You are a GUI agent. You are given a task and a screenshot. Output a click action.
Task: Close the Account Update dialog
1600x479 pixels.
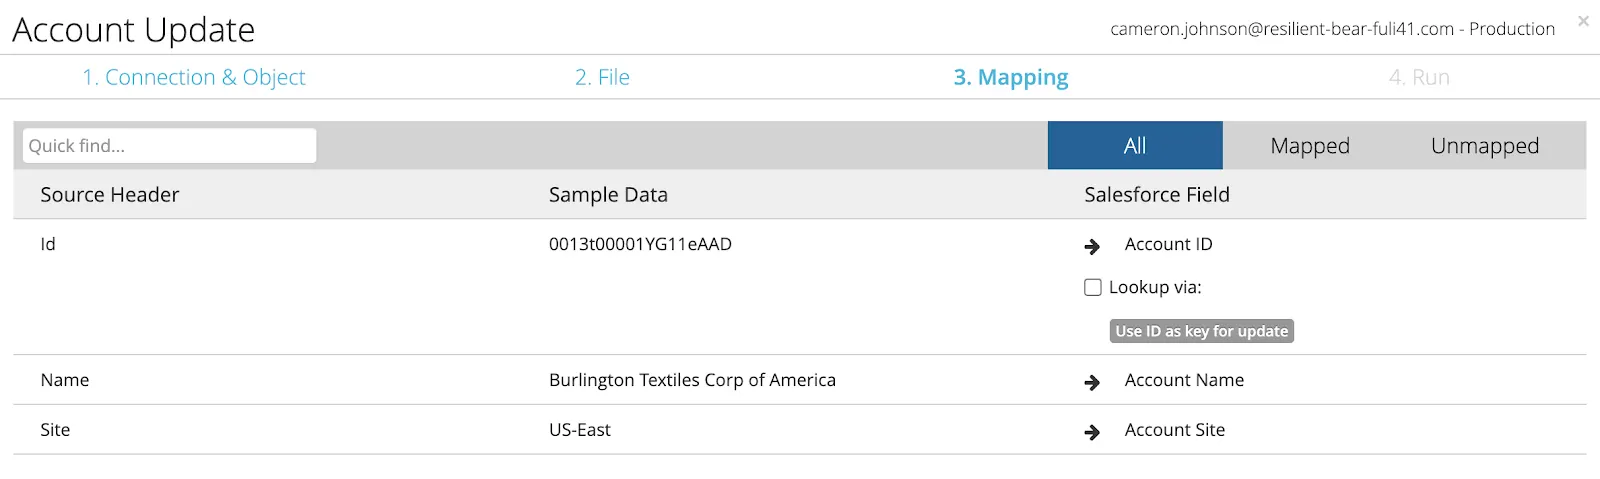tap(1583, 21)
